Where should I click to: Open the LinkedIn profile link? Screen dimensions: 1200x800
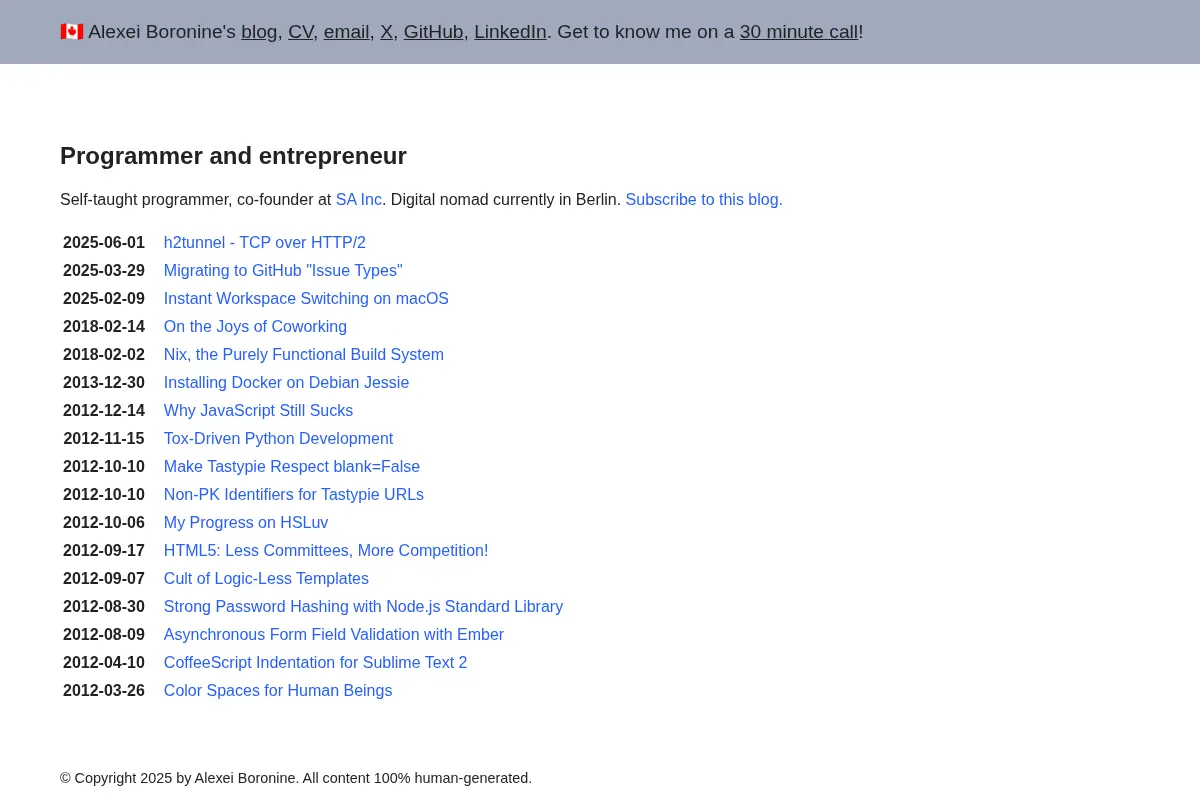(510, 32)
